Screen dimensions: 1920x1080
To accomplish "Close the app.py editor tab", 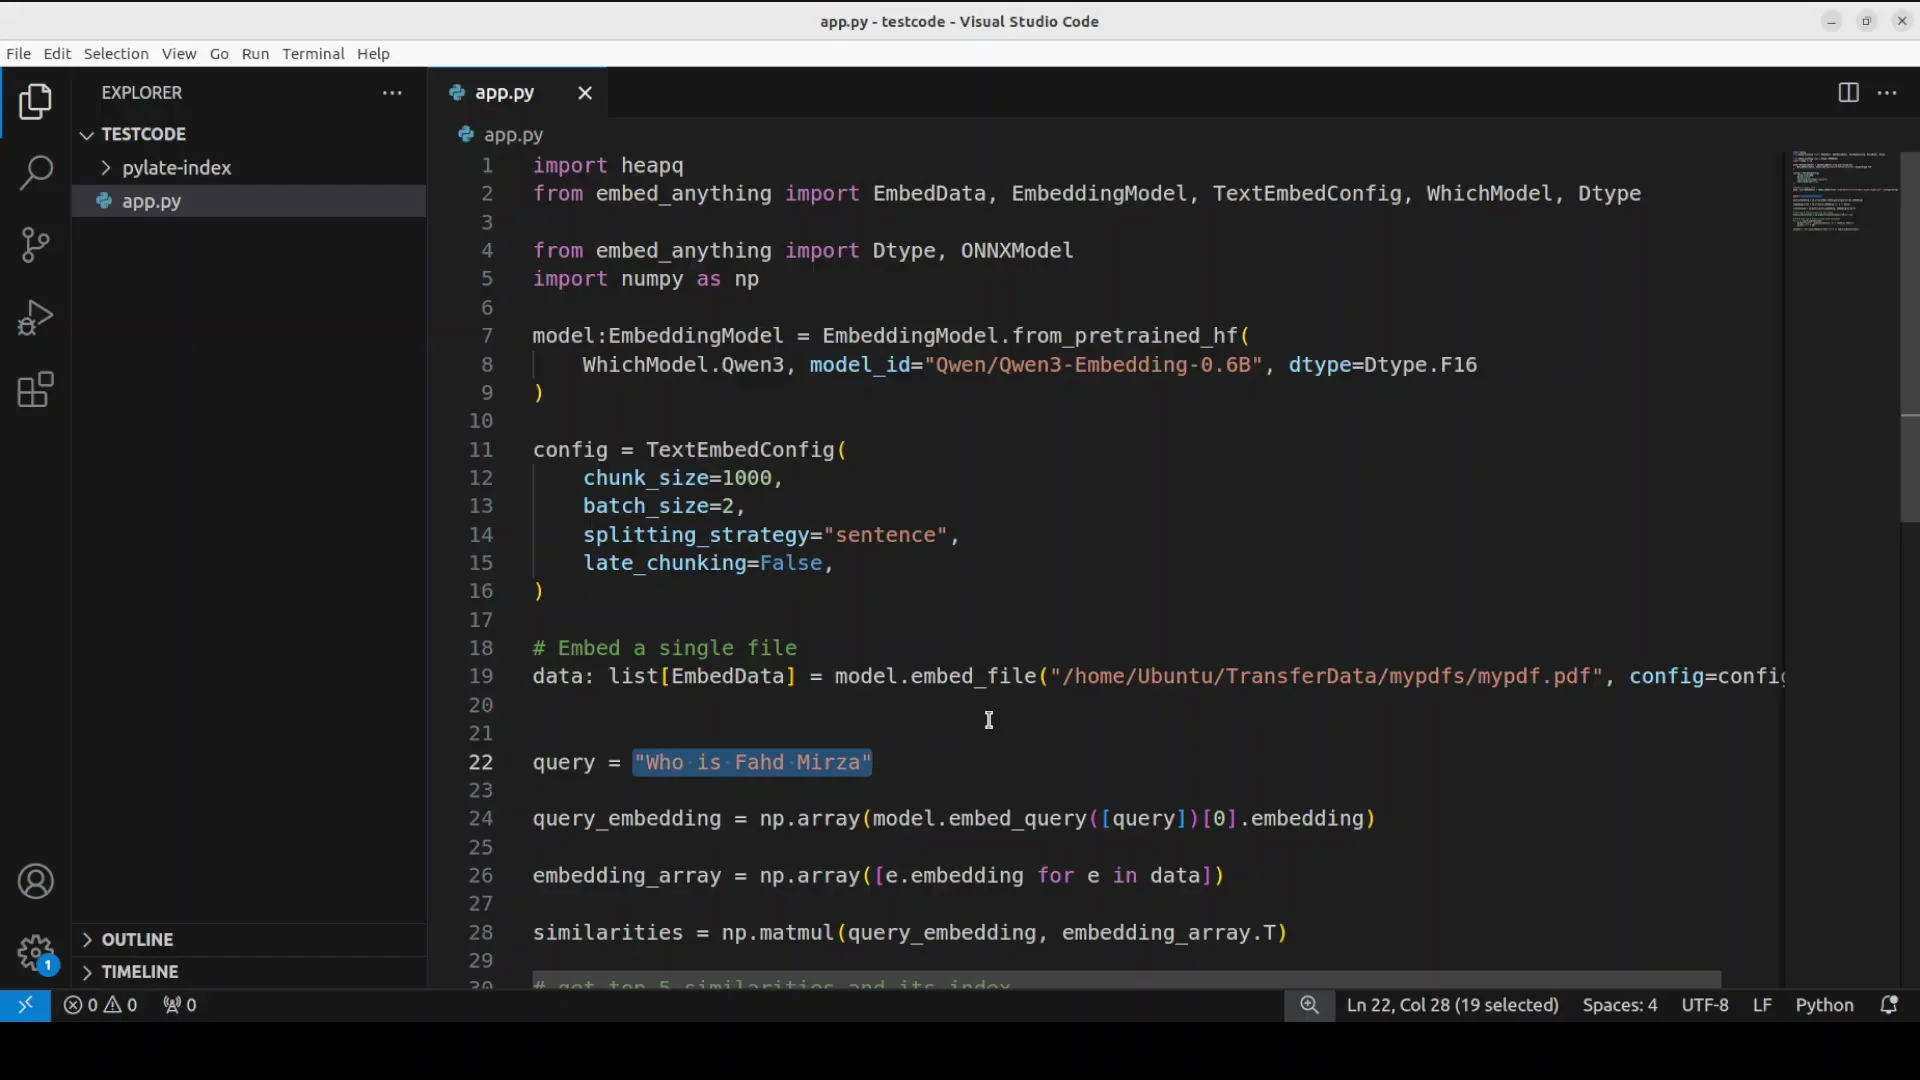I will click(585, 93).
